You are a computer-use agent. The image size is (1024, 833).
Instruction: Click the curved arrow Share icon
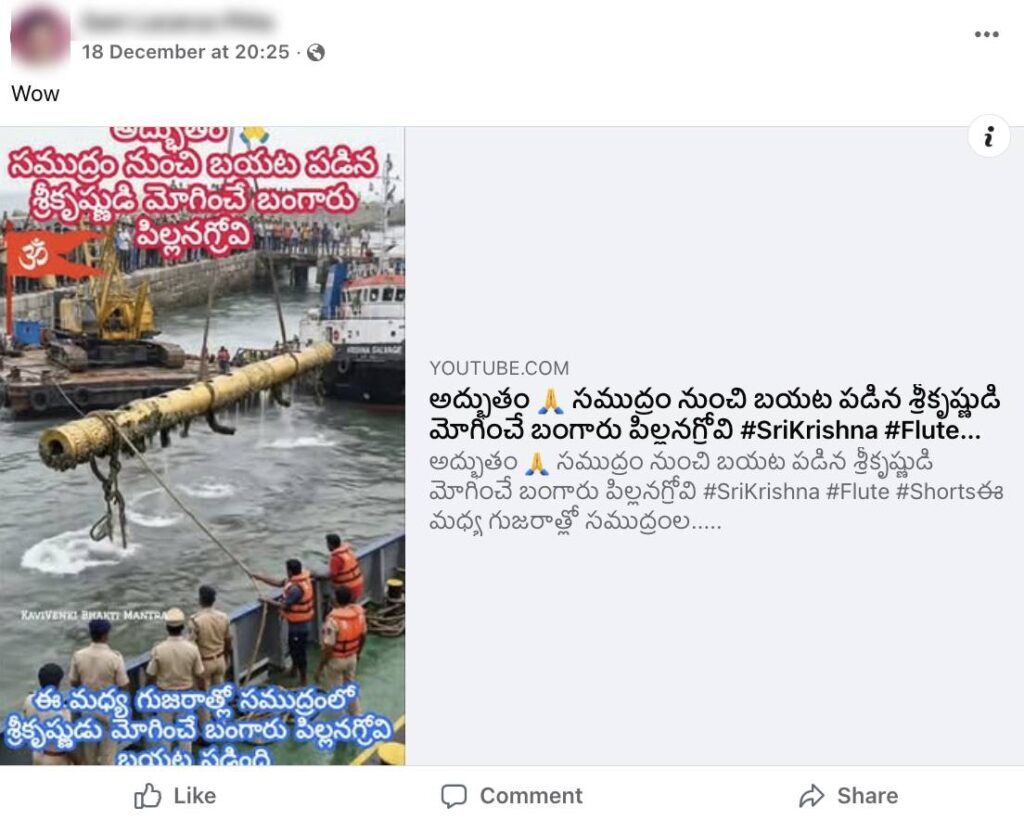(812, 796)
